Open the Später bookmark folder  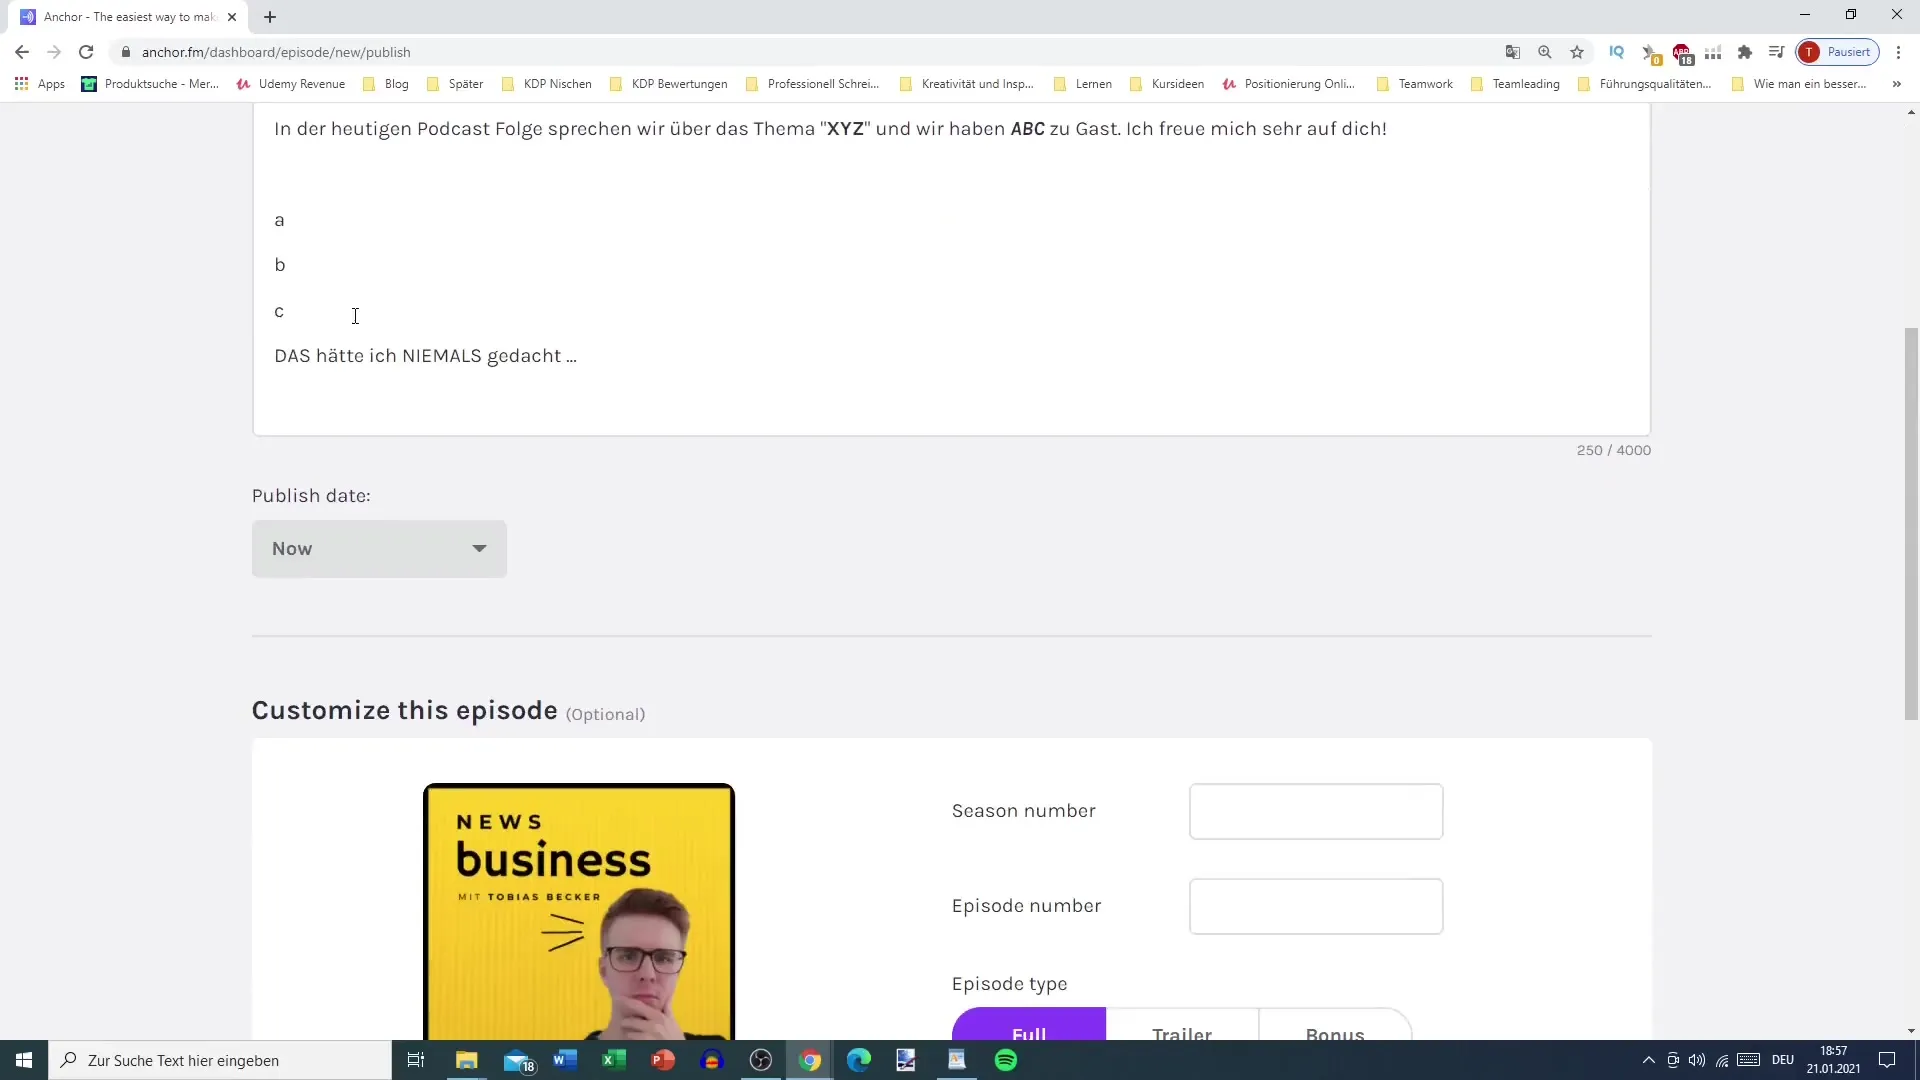[455, 84]
